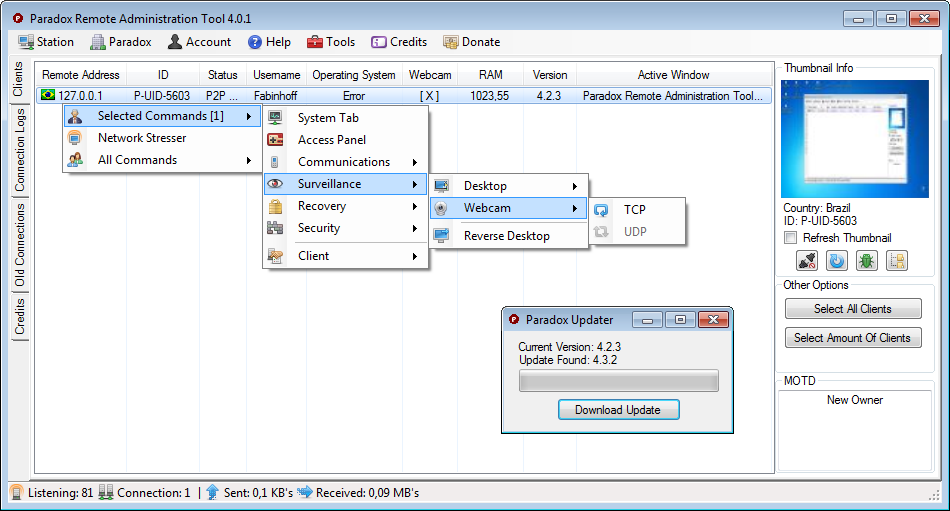The width and height of the screenshot is (950, 511).
Task: Click the 'New Owner' MOTD text
Action: pos(855,400)
